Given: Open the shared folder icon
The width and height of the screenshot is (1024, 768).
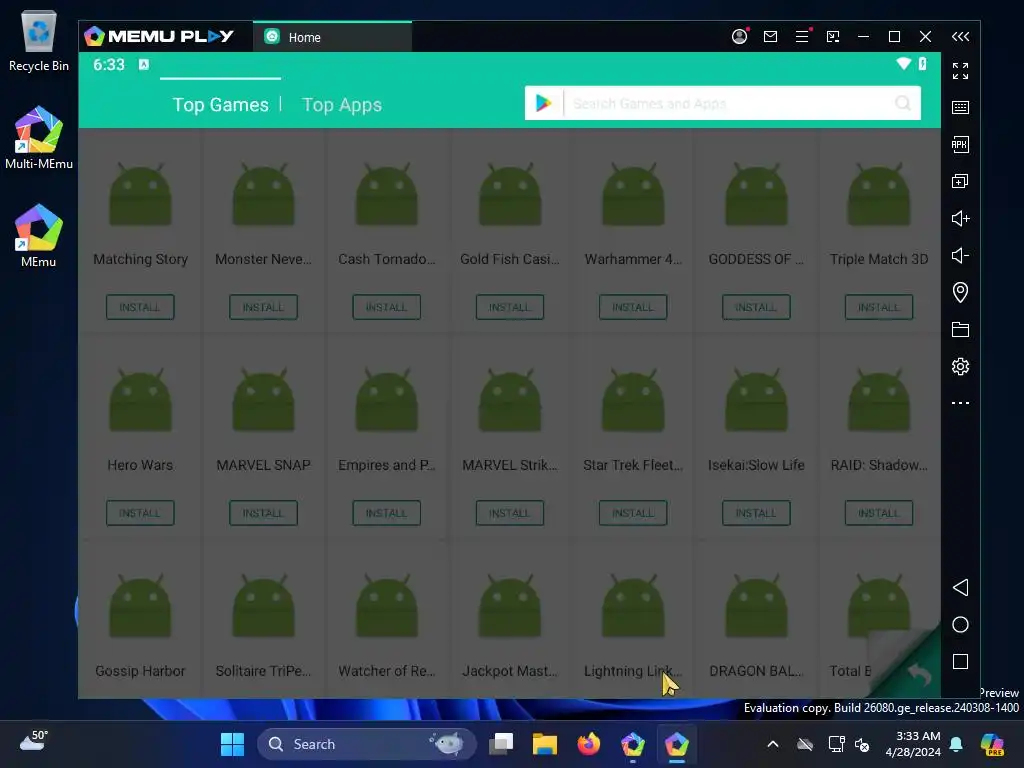Looking at the screenshot, I should (960, 329).
